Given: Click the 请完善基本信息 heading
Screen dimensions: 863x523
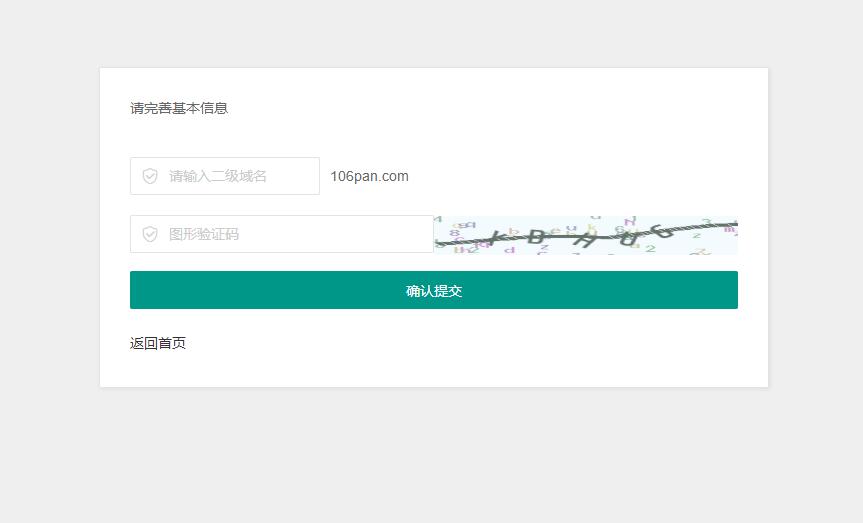Looking at the screenshot, I should [x=179, y=108].
